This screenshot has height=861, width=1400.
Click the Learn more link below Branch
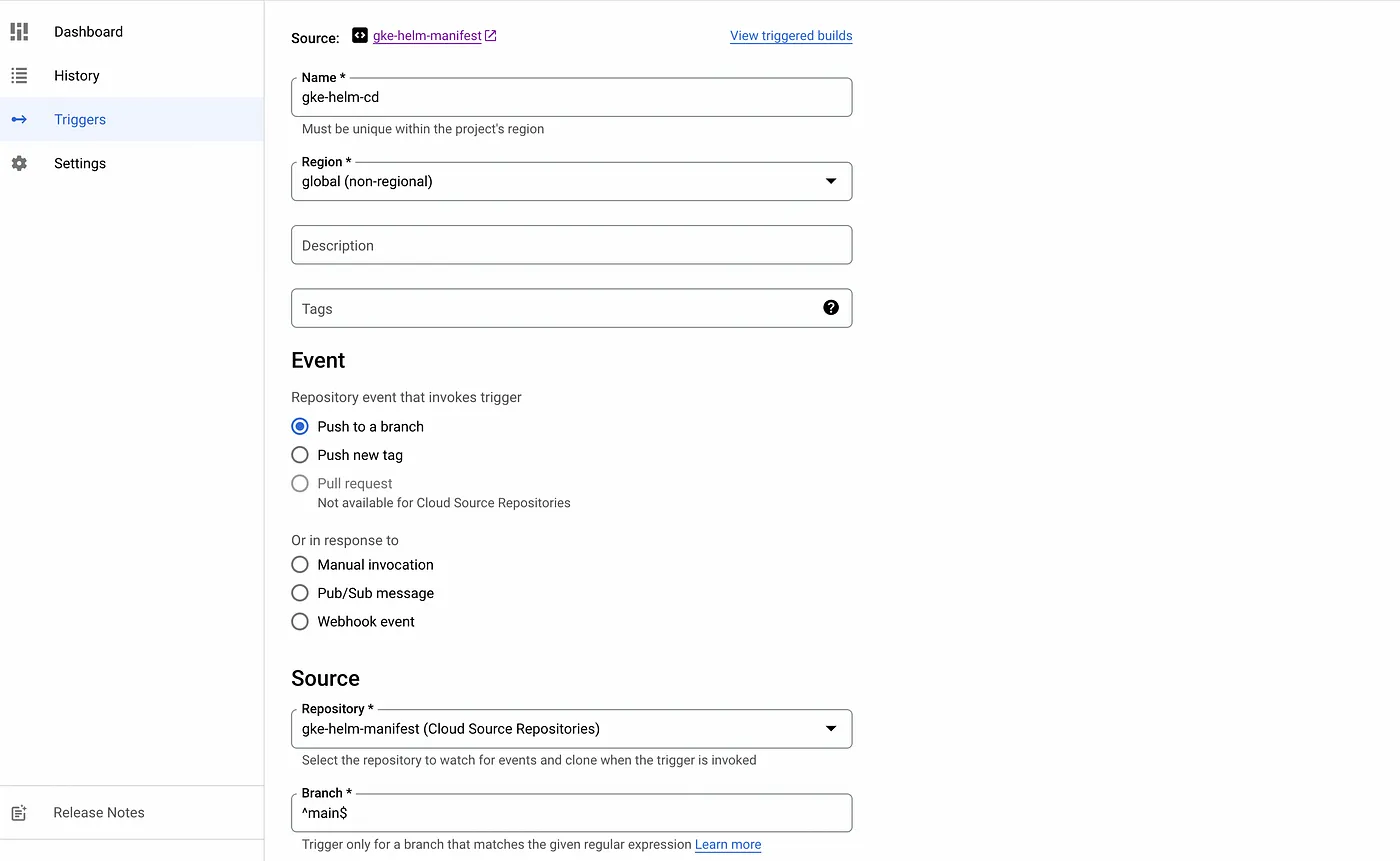pyautogui.click(x=727, y=844)
